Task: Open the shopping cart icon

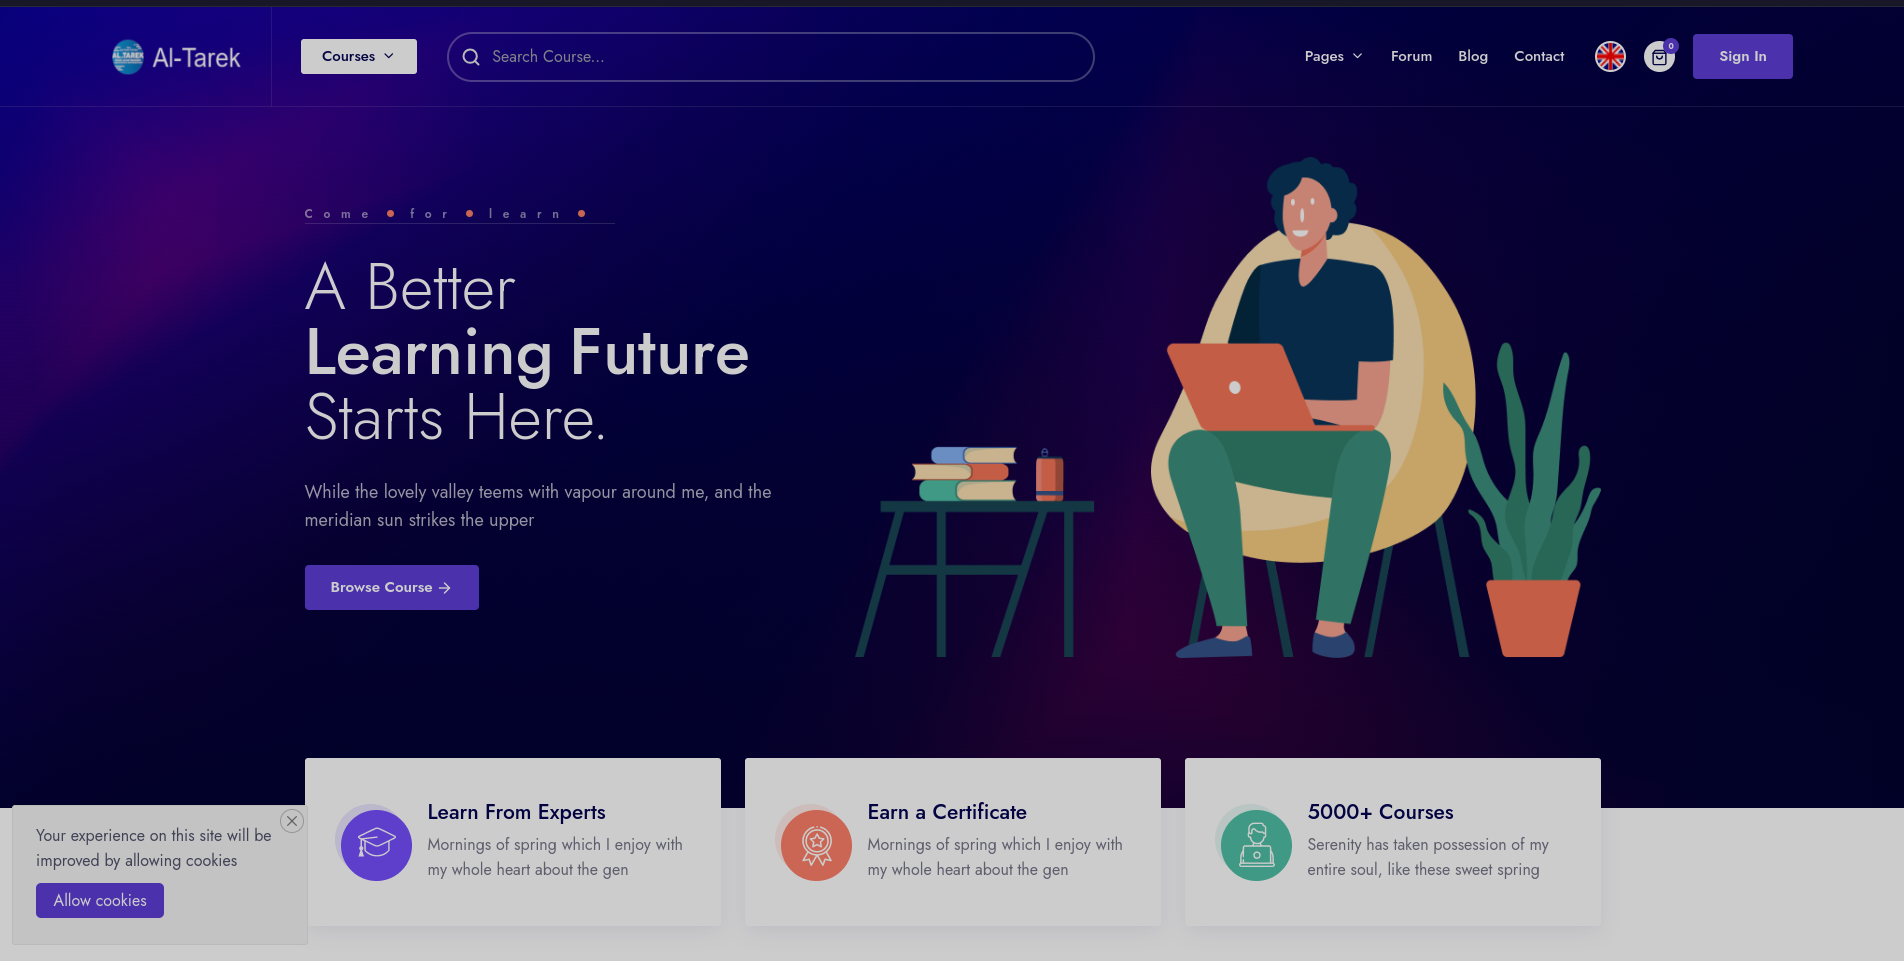Action: (x=1659, y=57)
